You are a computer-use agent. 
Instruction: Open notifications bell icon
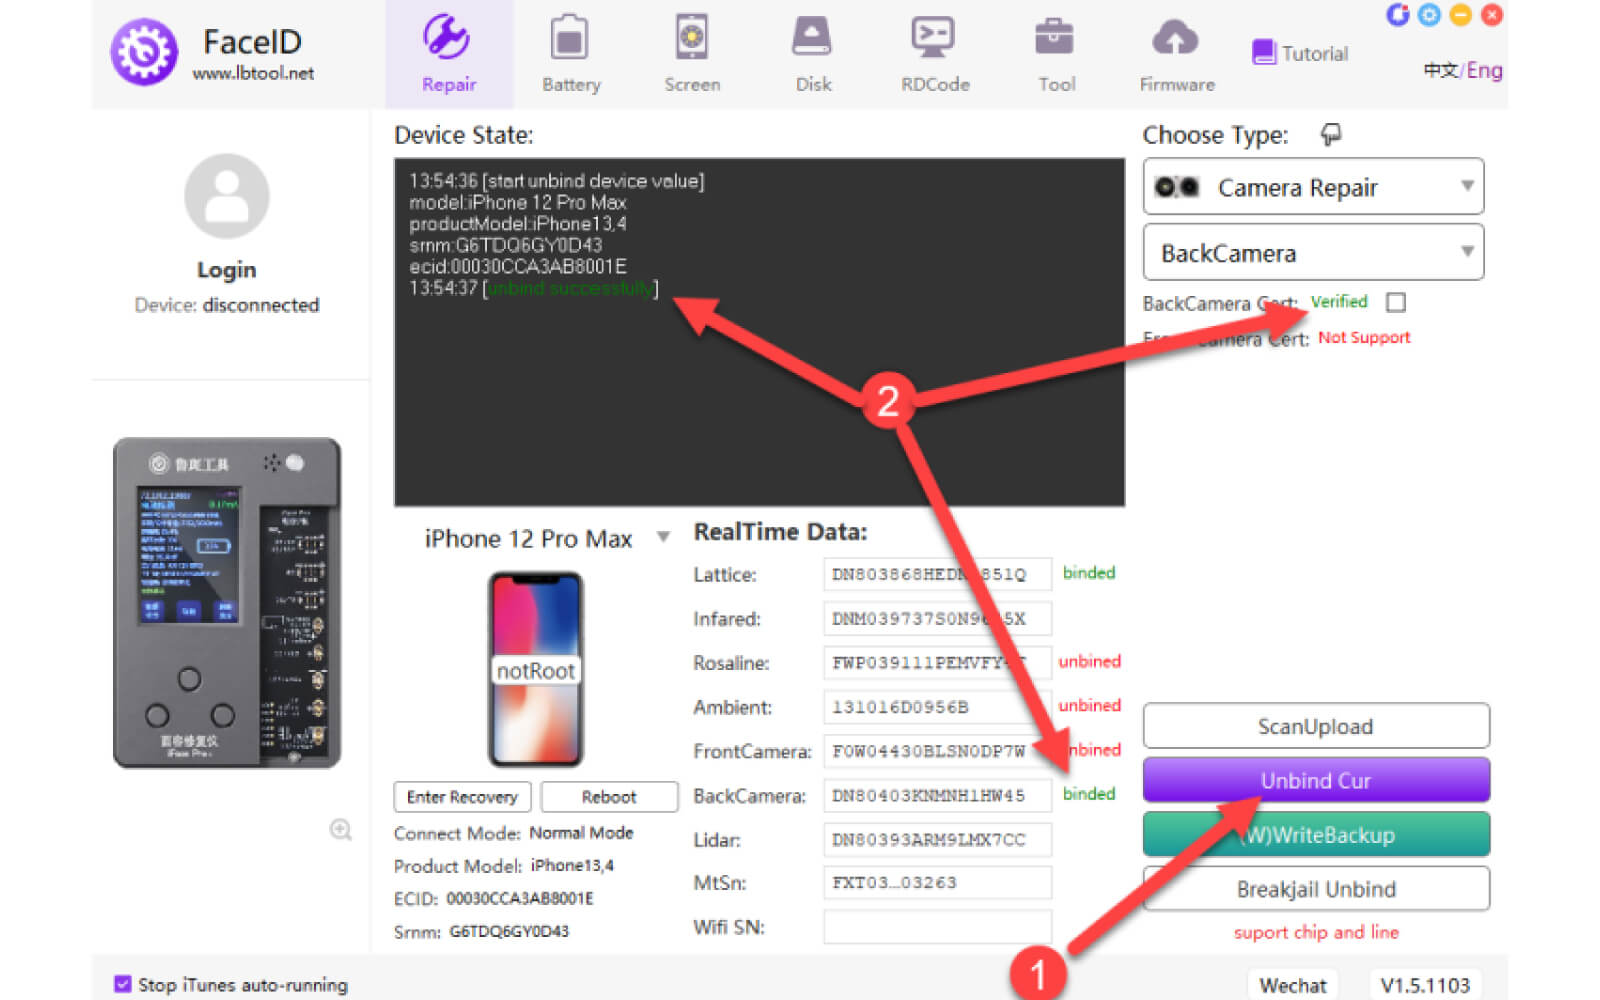point(1397,15)
